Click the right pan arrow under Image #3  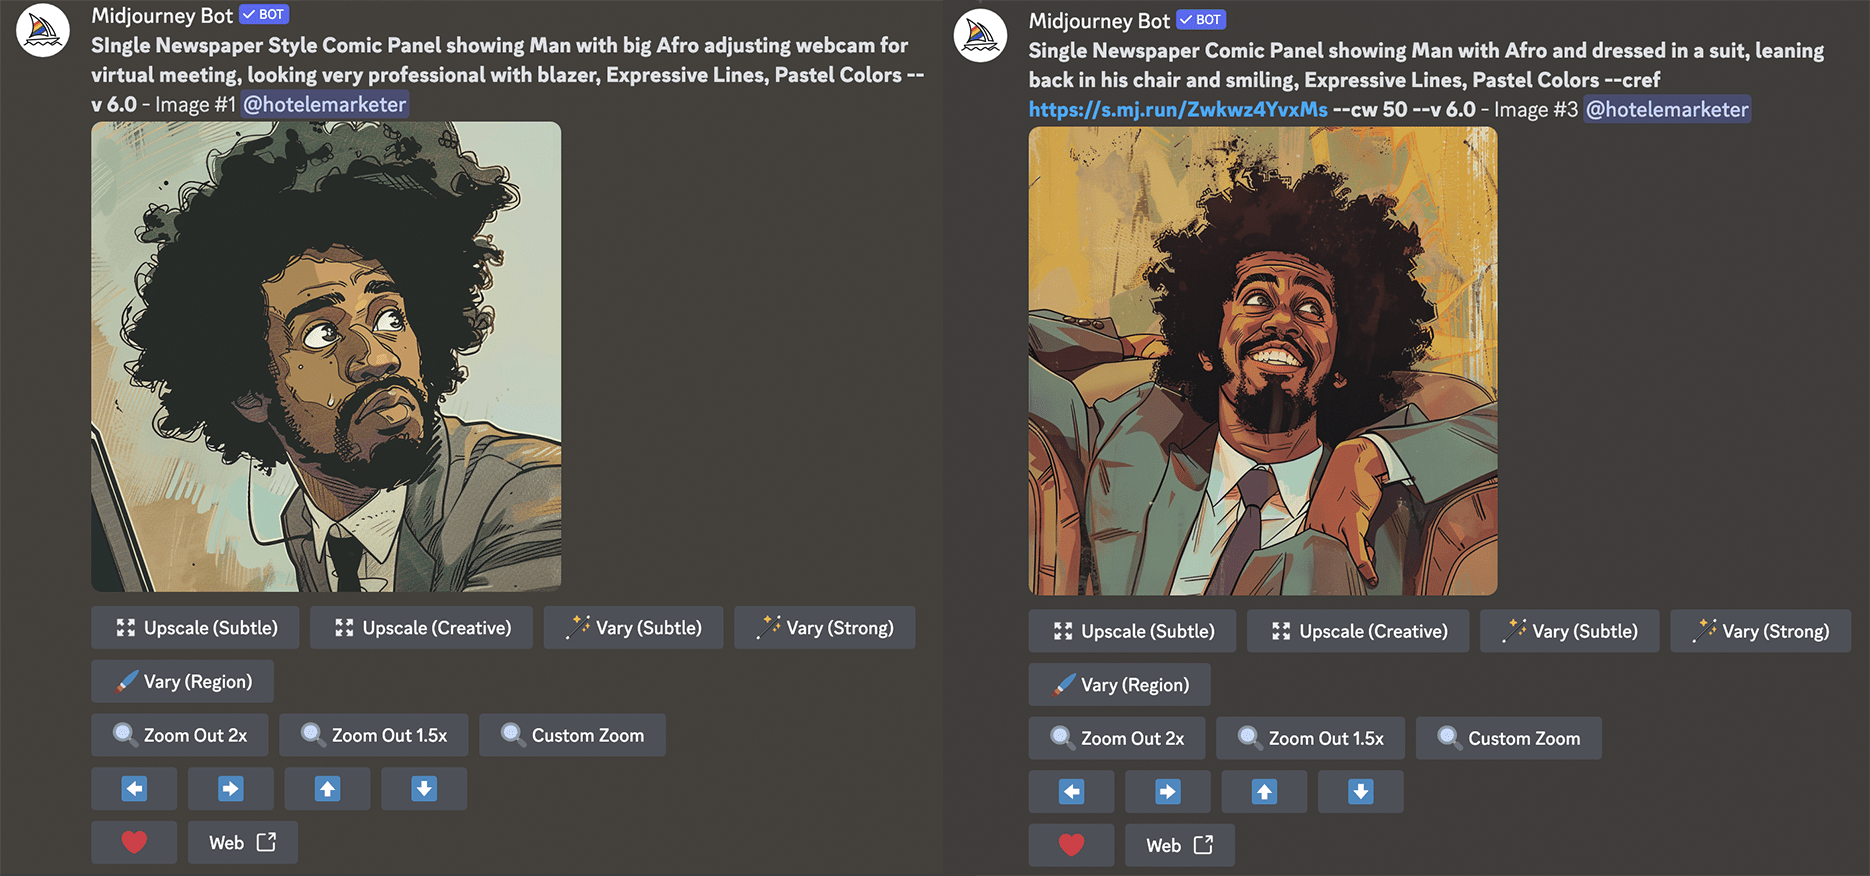[x=1168, y=792]
